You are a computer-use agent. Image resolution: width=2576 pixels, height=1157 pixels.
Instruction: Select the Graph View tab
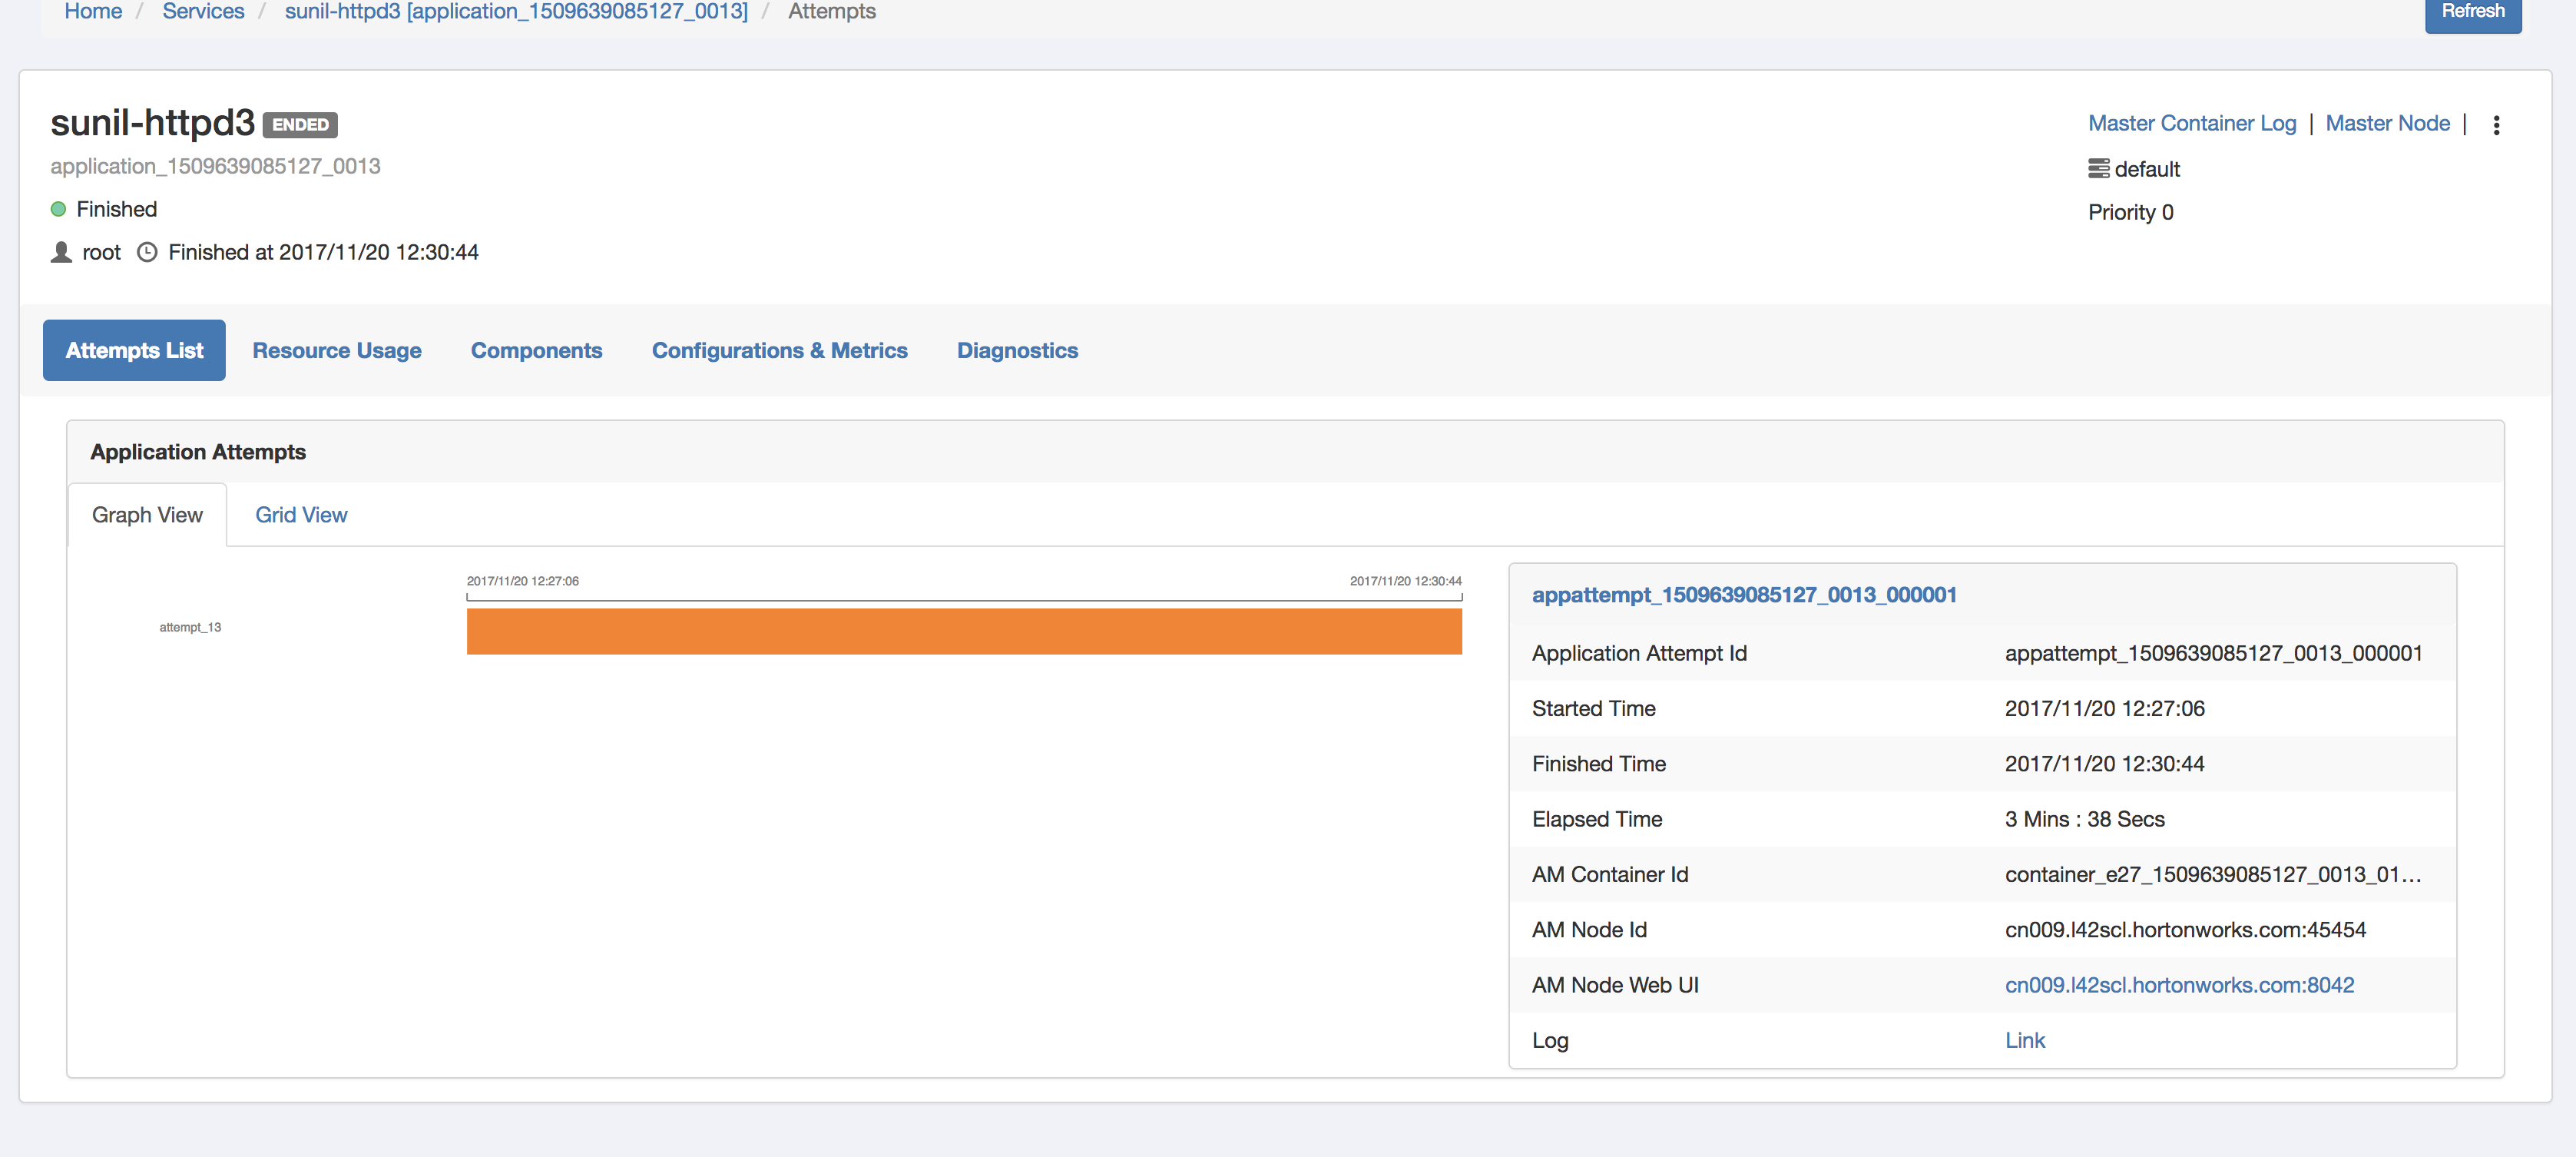coord(147,514)
